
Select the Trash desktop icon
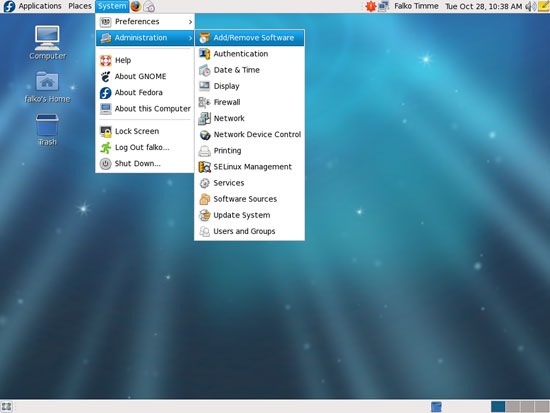coord(47,129)
